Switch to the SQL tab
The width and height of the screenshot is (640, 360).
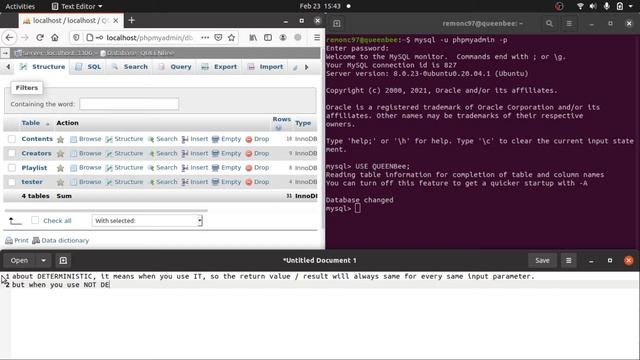click(89, 67)
